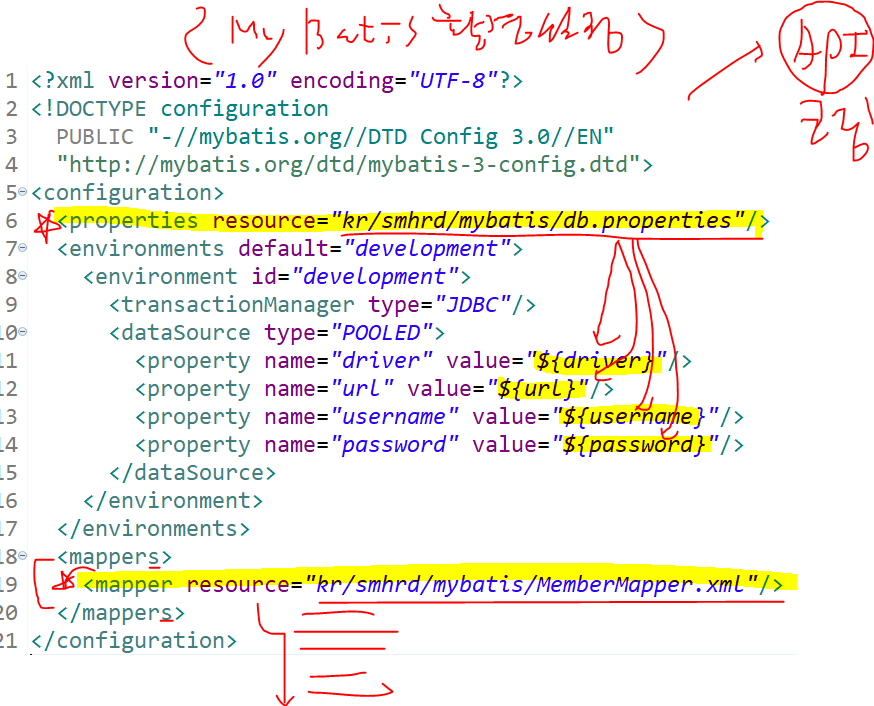Collapse the environments element fold marker
This screenshot has width=874, height=706.
click(22, 247)
